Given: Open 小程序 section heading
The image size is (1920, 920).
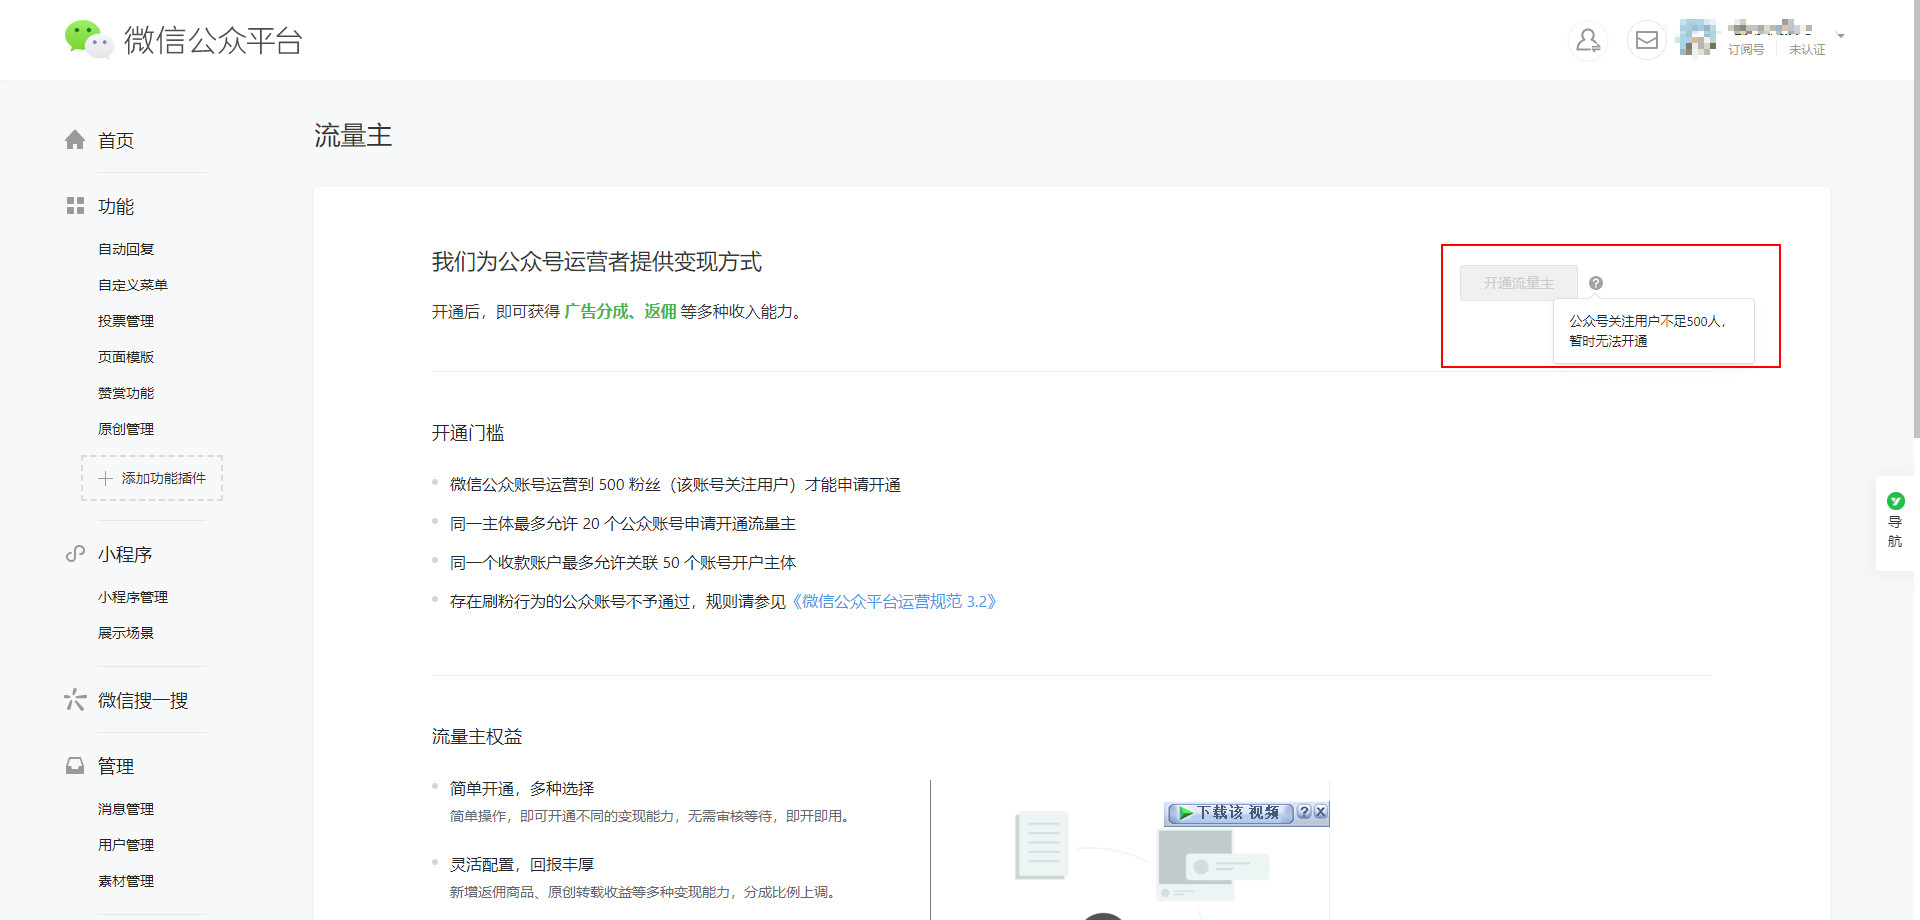Looking at the screenshot, I should click(x=125, y=555).
